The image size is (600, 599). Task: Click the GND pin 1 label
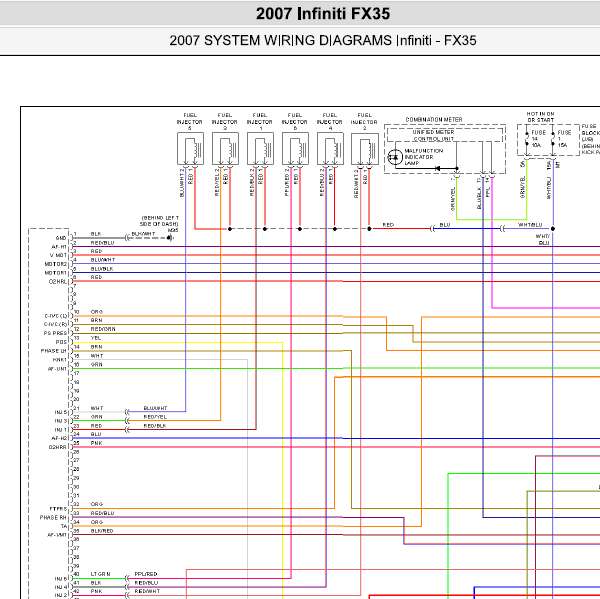coord(61,238)
